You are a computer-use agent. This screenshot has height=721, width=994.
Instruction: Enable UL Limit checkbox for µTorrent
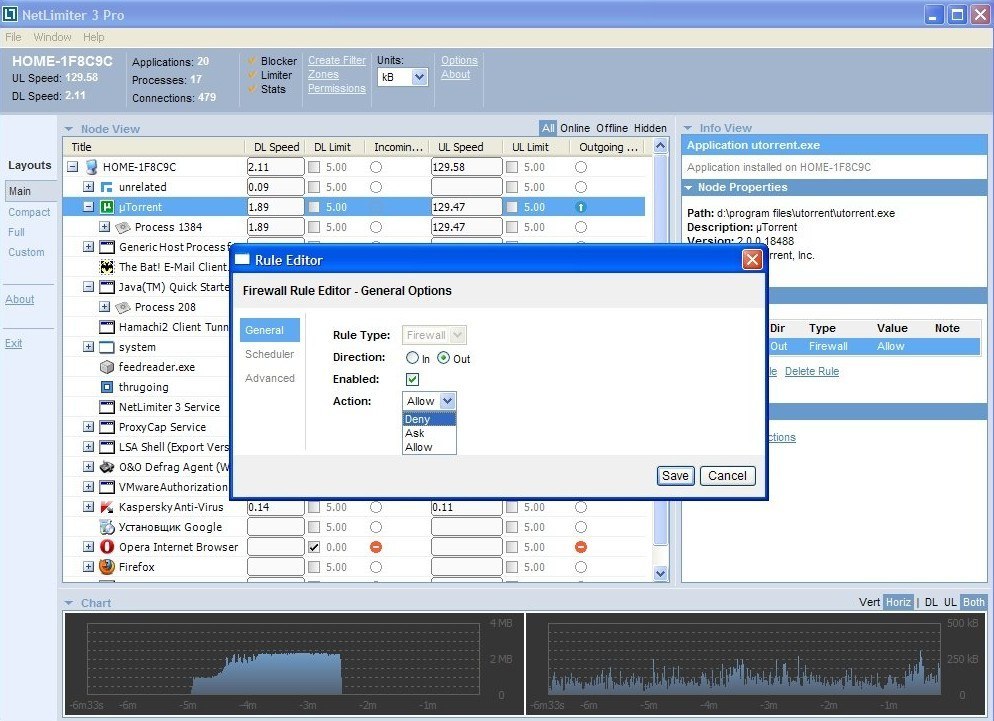[x=512, y=207]
